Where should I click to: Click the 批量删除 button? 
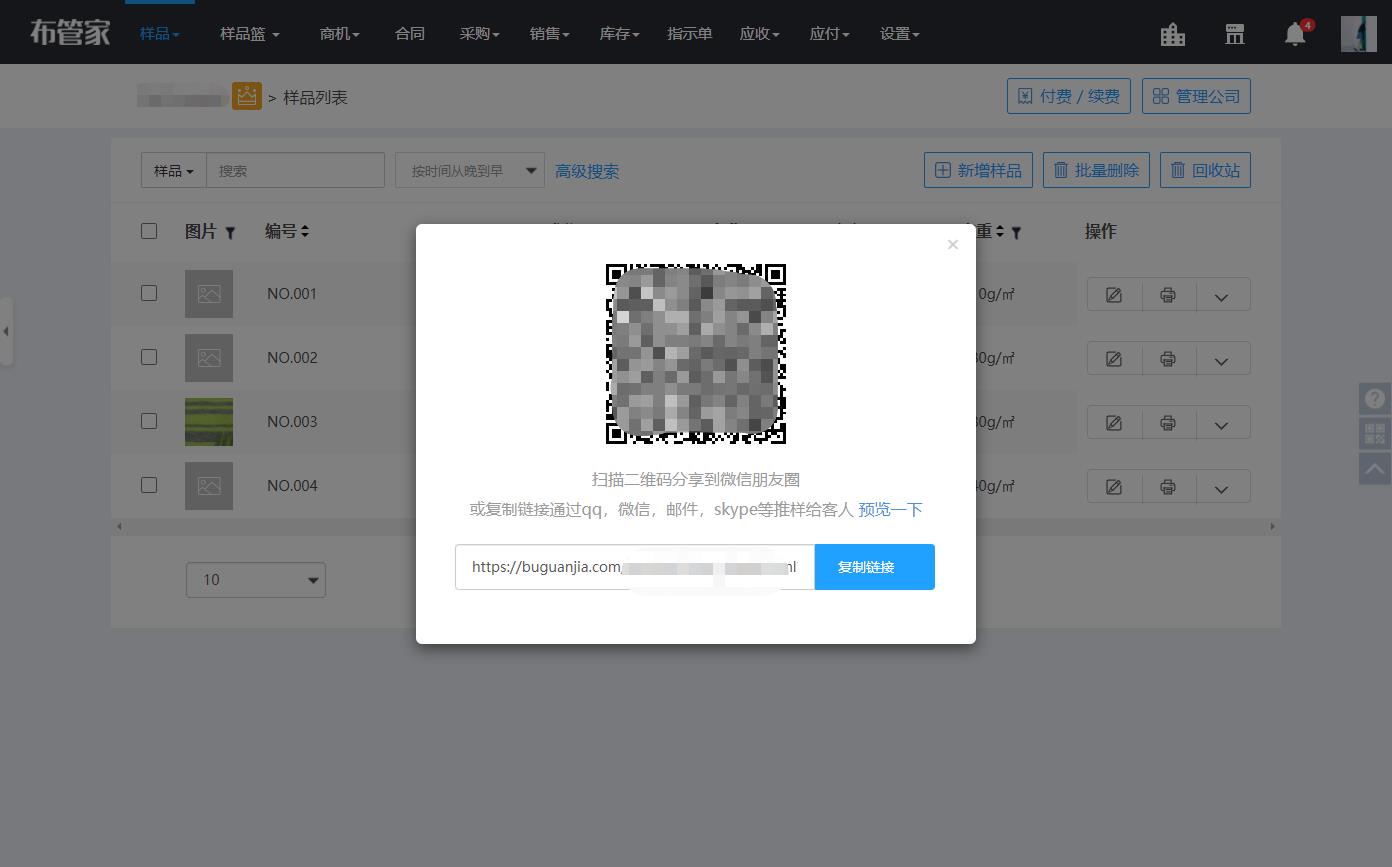coord(1097,170)
